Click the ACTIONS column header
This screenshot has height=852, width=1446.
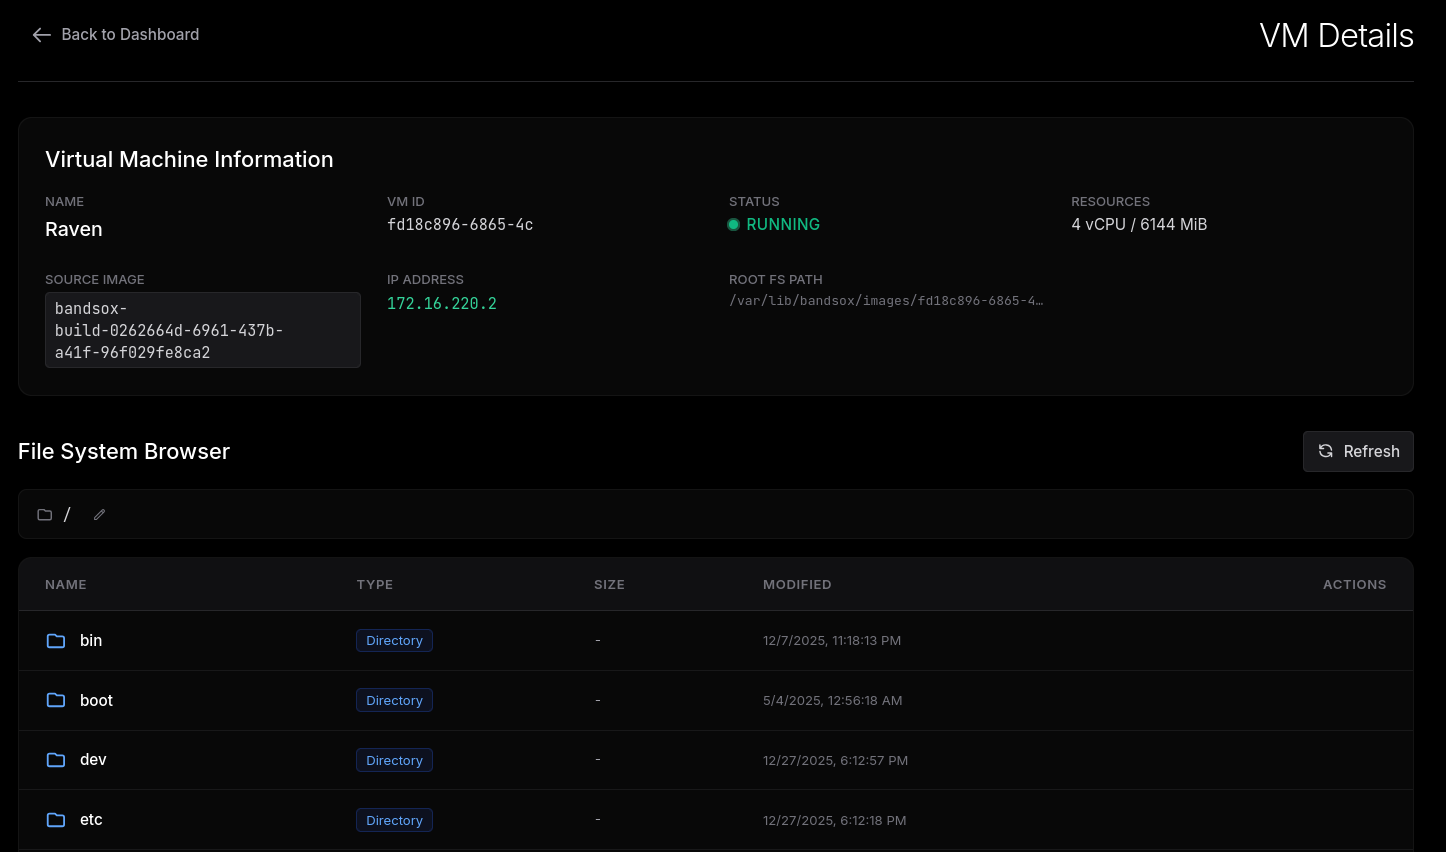[x=1354, y=585]
